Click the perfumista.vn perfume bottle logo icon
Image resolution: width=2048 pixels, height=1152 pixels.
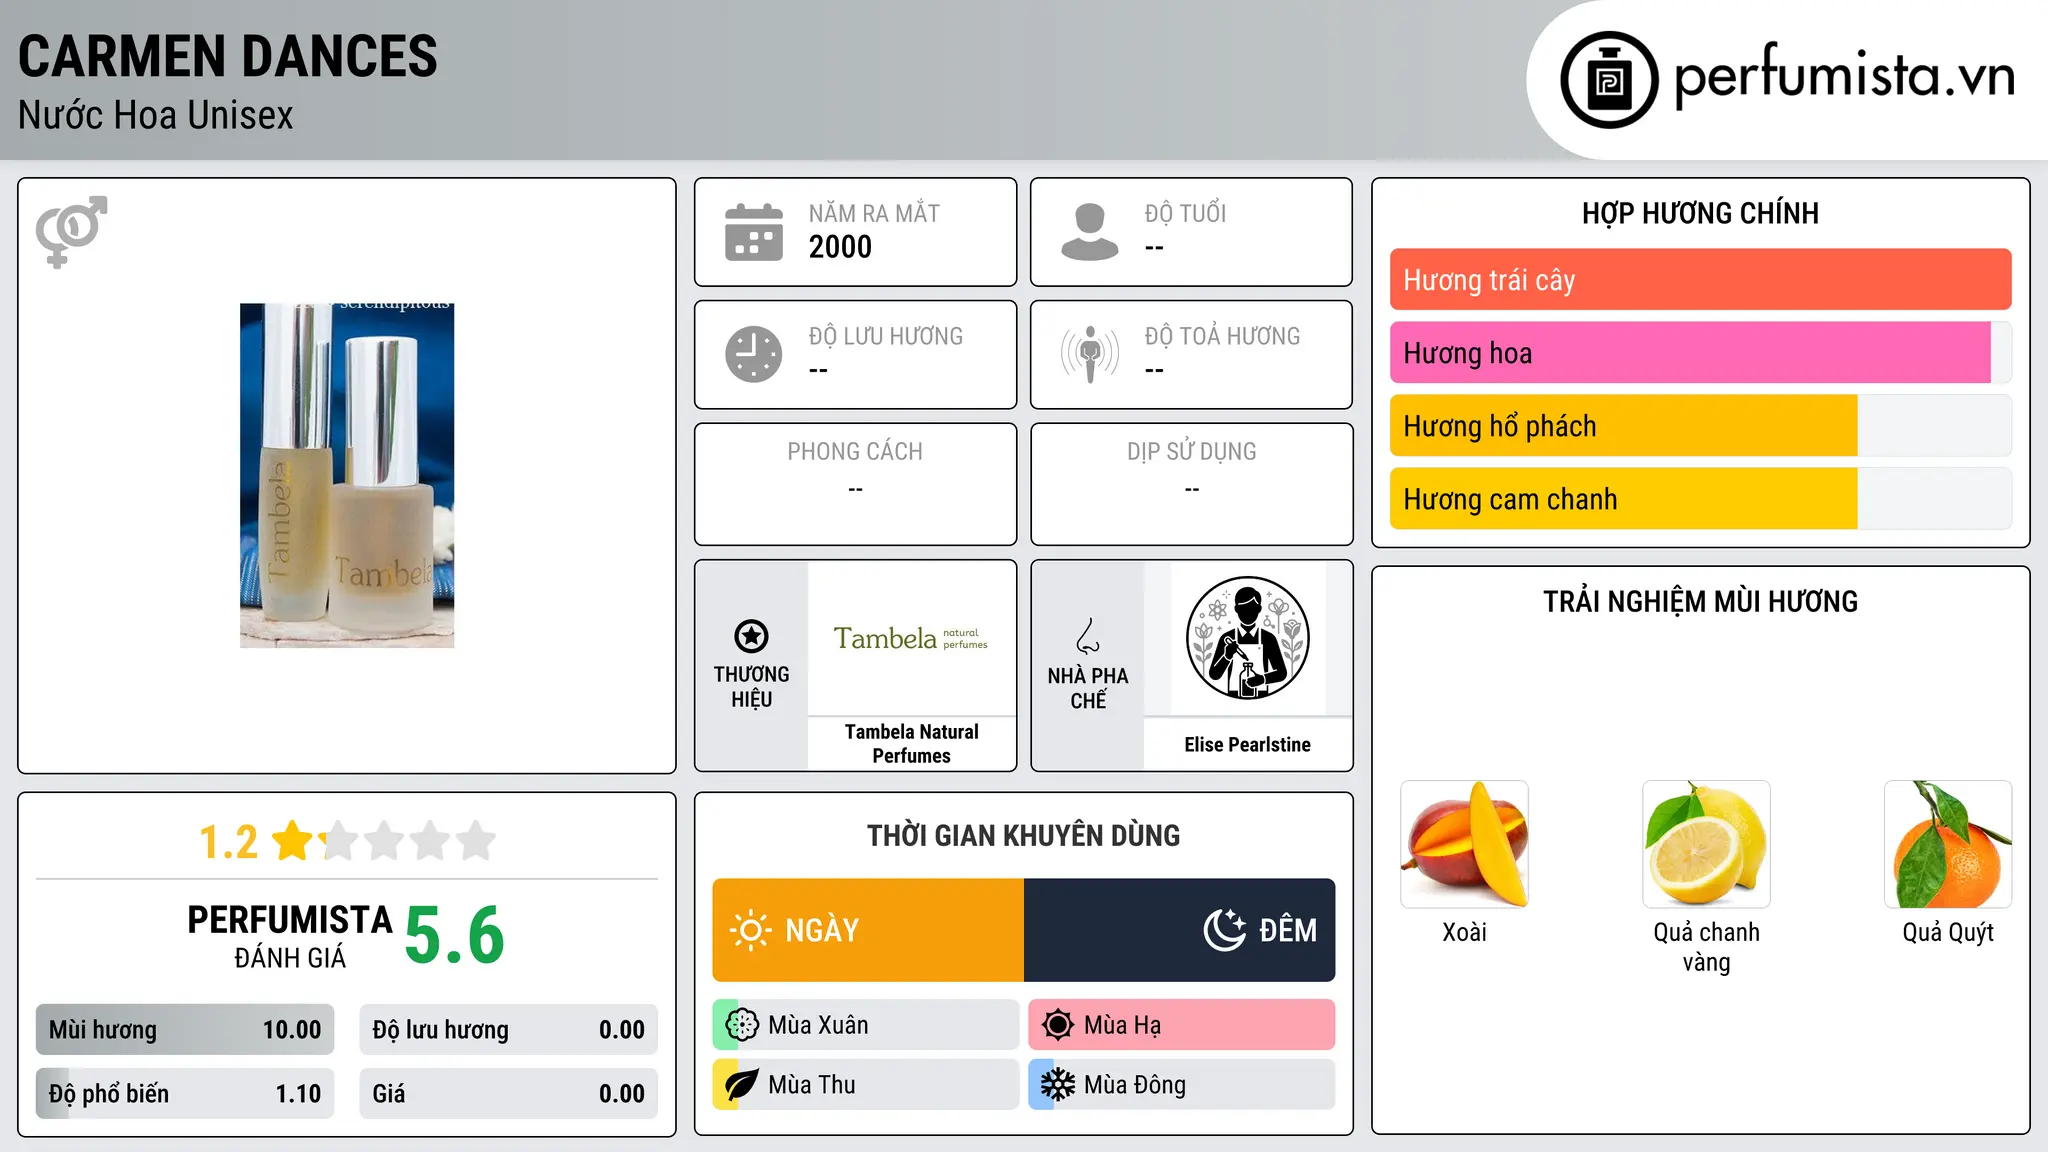click(1609, 80)
